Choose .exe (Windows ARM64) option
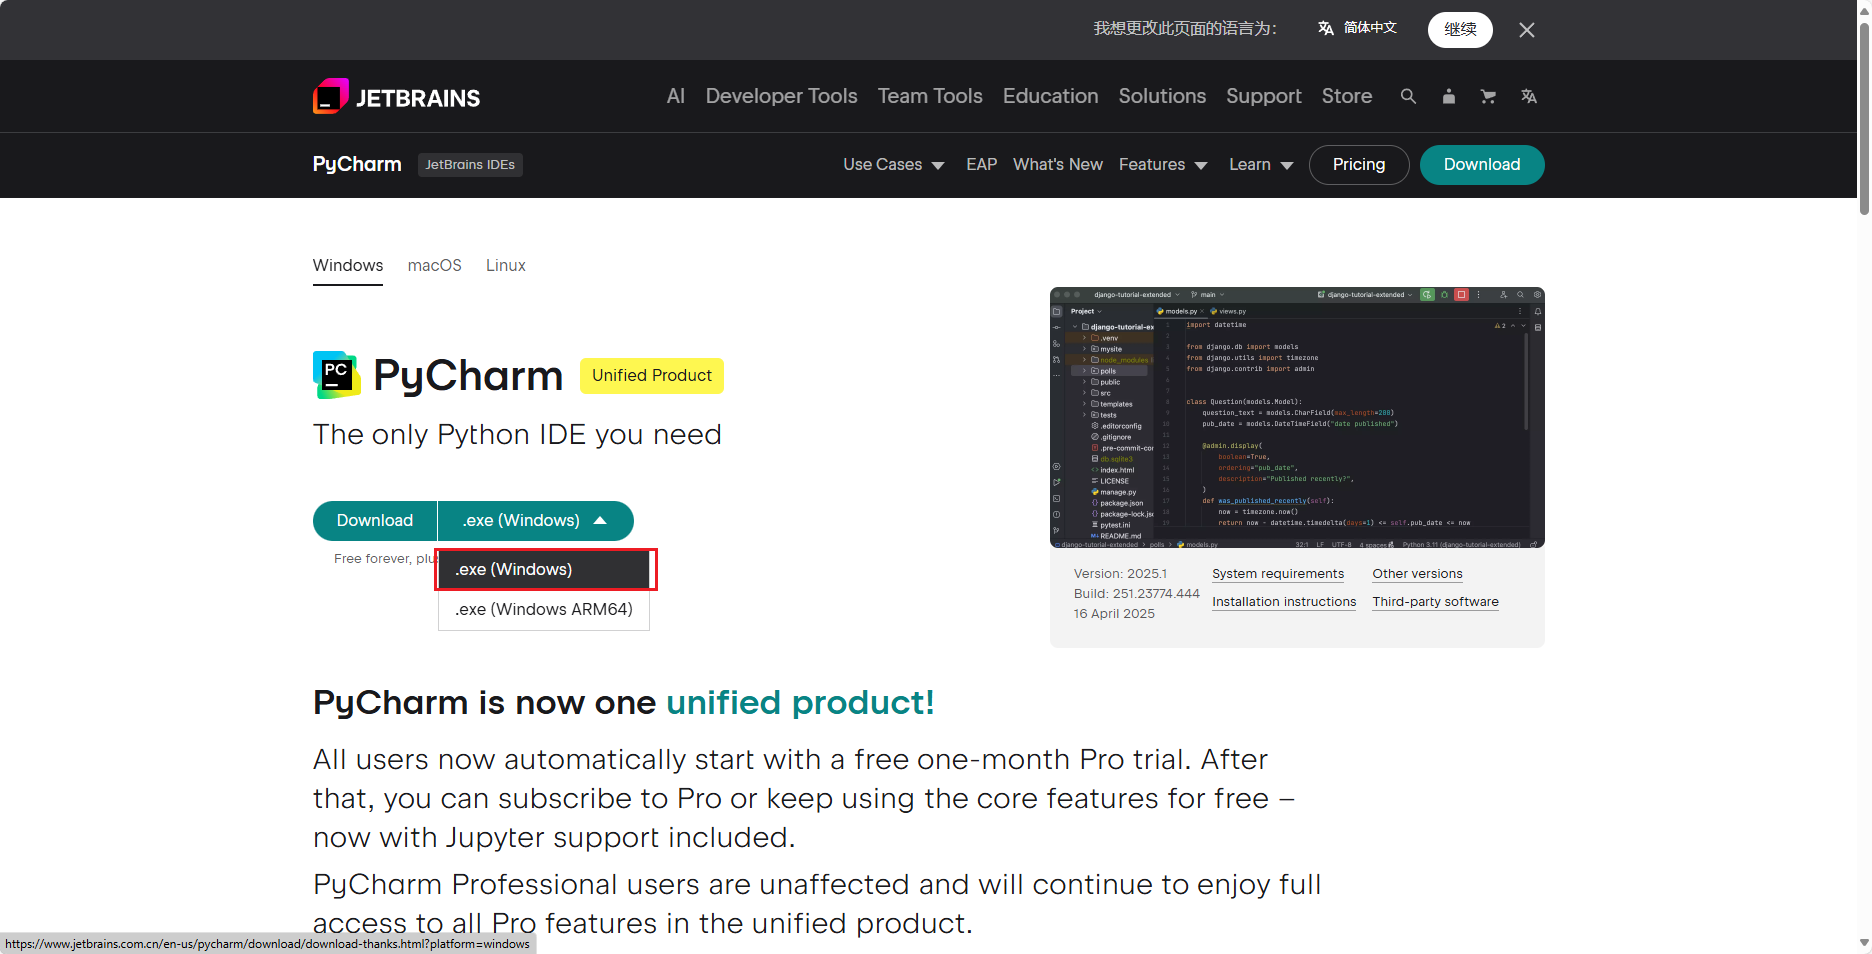Viewport: 1872px width, 954px height. click(x=544, y=610)
